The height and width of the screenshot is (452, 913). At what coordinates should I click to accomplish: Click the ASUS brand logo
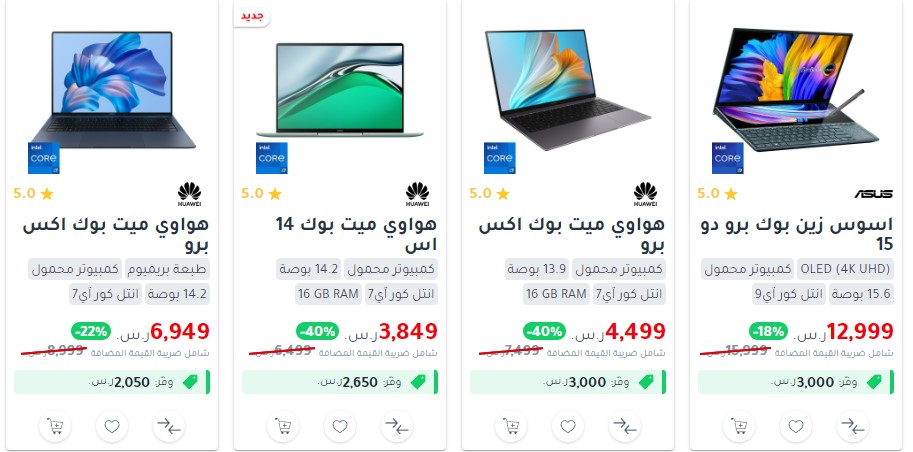[873, 193]
